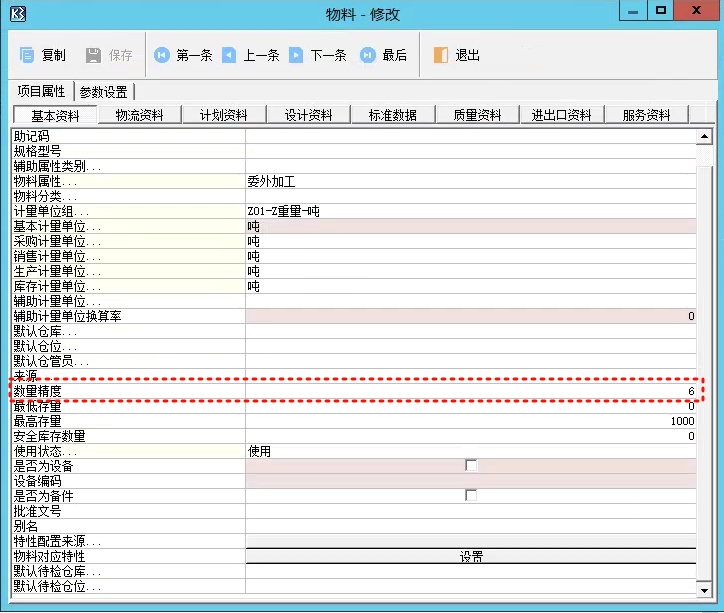724x613 pixels.
Task: Select the 库存计量单位 value 吨
Action: tap(471, 286)
